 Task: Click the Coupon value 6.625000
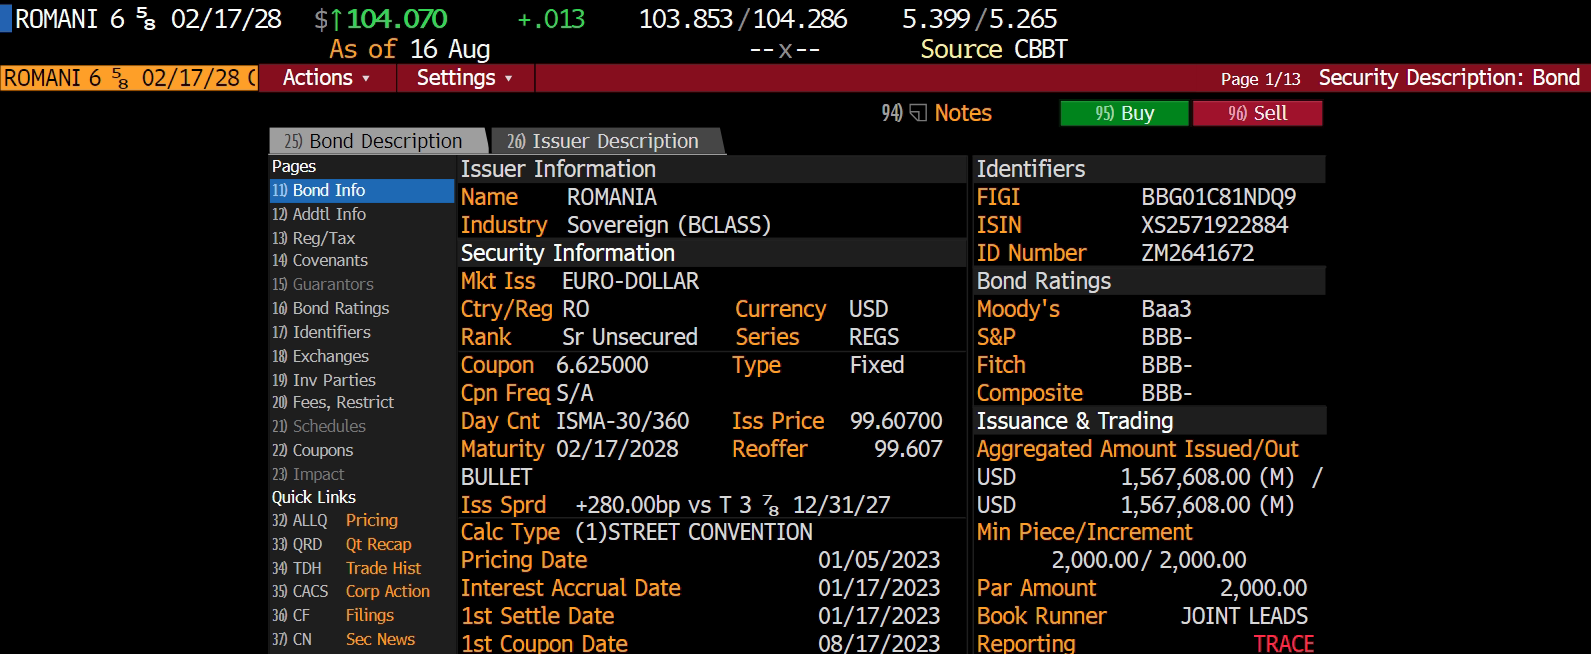[602, 365]
